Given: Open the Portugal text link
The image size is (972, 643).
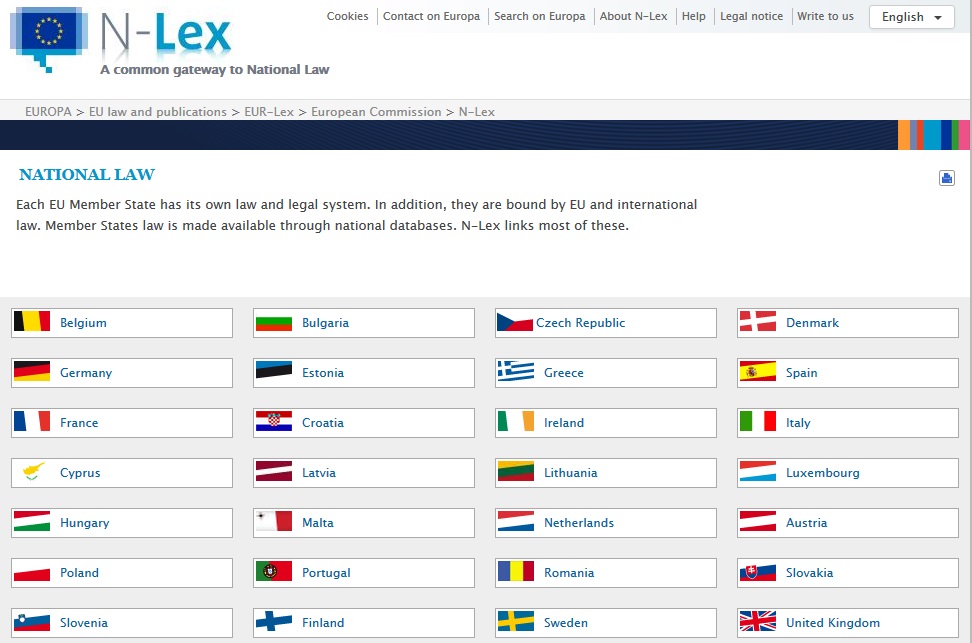Looking at the screenshot, I should (326, 573).
